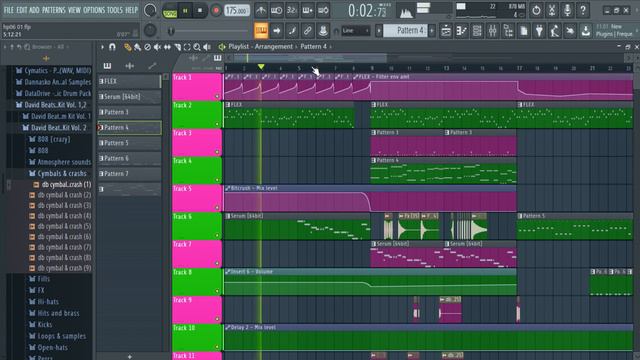Click the microphone recording icon

click(x=567, y=10)
